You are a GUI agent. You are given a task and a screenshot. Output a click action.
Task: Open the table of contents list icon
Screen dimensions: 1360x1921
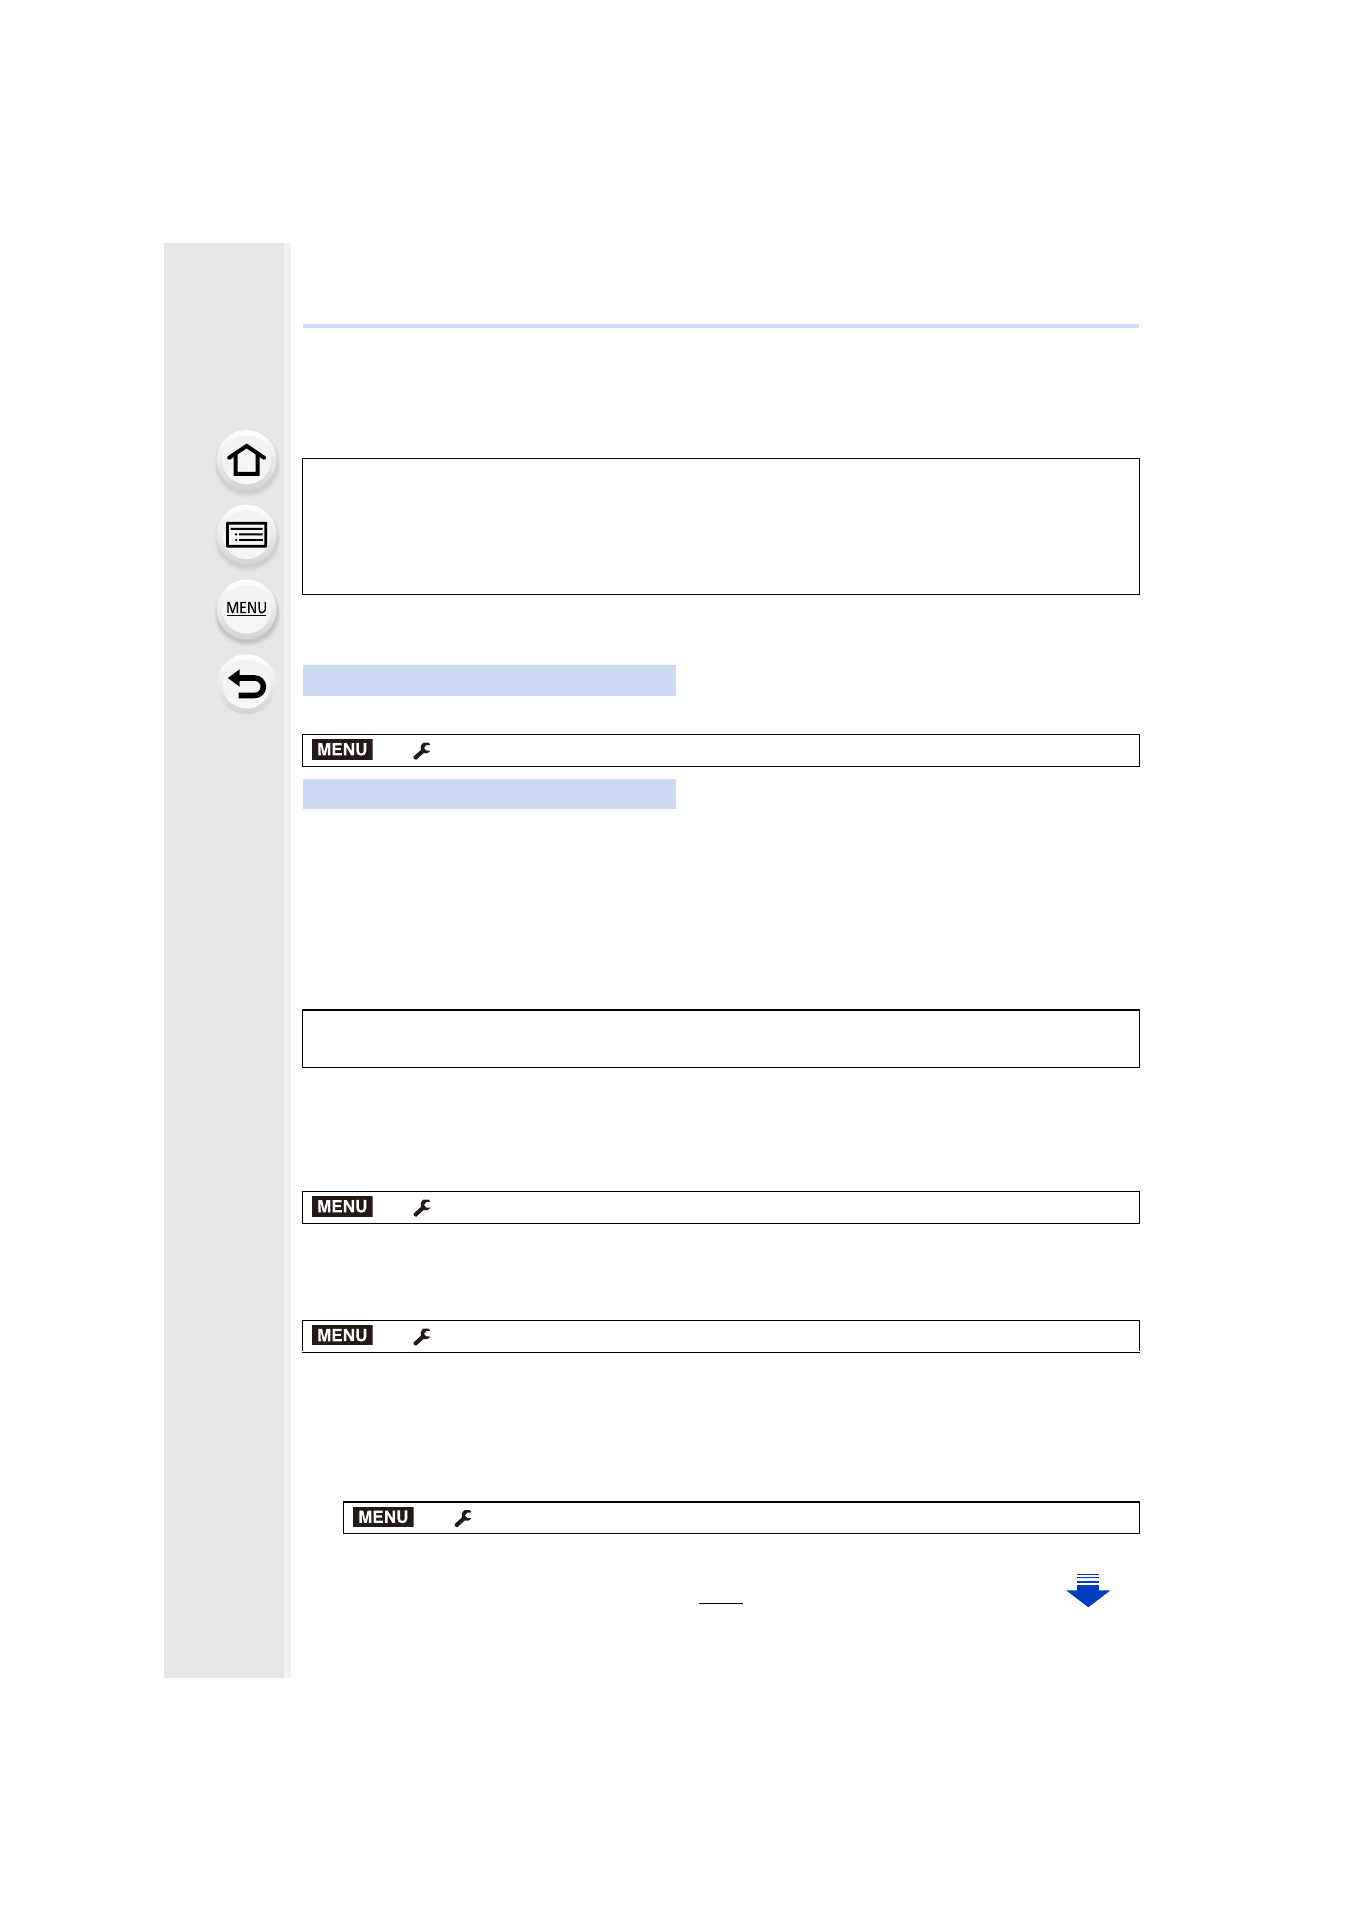(x=246, y=536)
